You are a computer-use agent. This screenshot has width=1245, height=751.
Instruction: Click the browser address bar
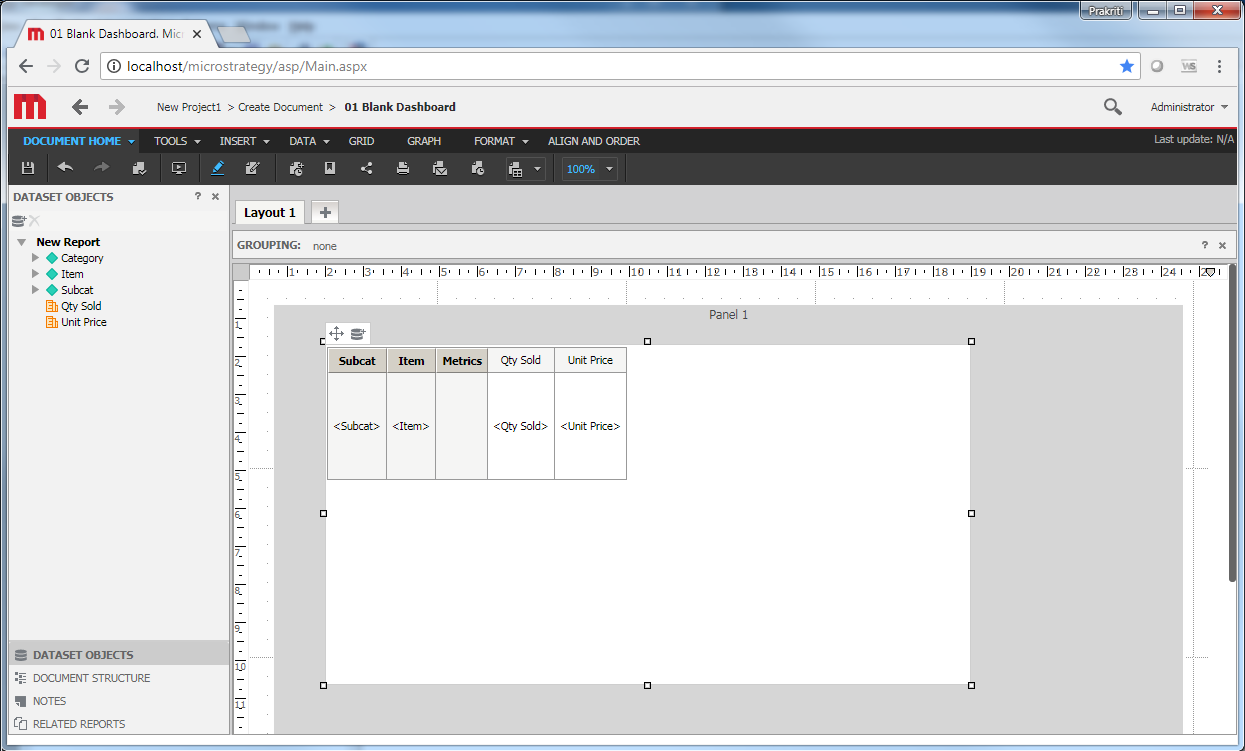400,66
